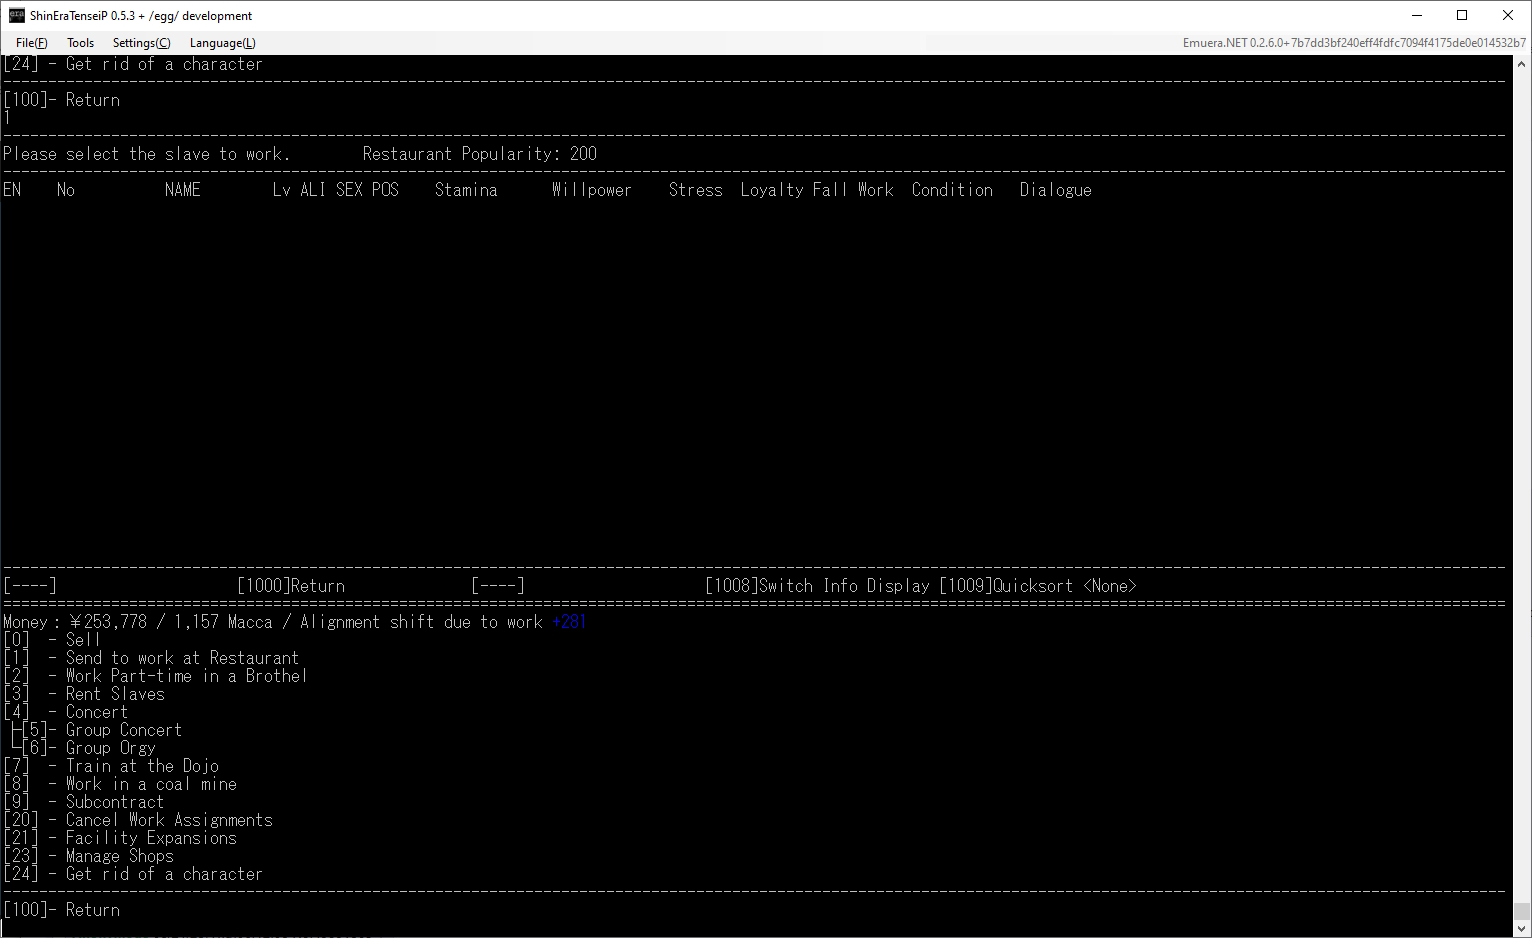Click the blue +28 alignment shift value
Screen dimensions: 1532x938
coord(569,622)
